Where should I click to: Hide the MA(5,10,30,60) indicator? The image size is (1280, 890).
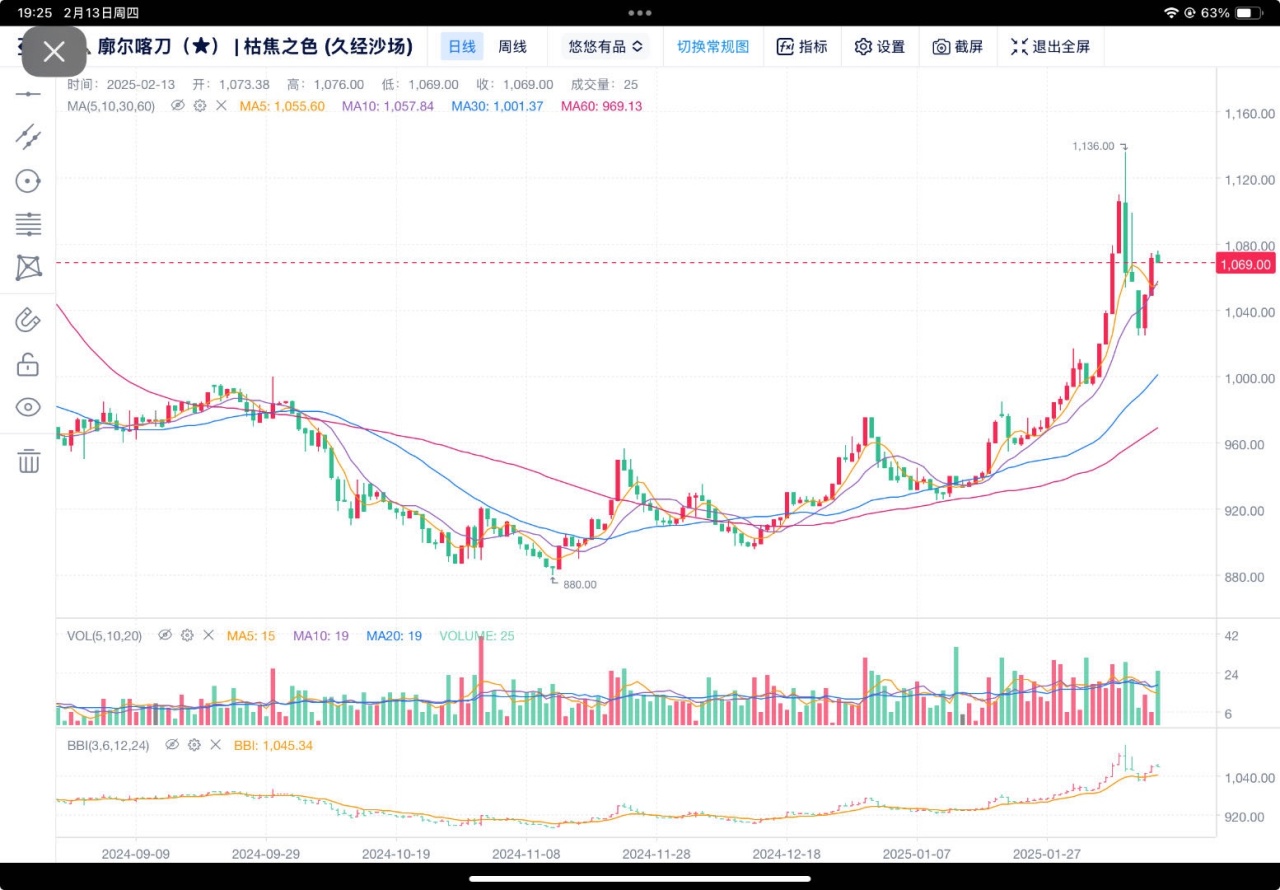(x=178, y=105)
